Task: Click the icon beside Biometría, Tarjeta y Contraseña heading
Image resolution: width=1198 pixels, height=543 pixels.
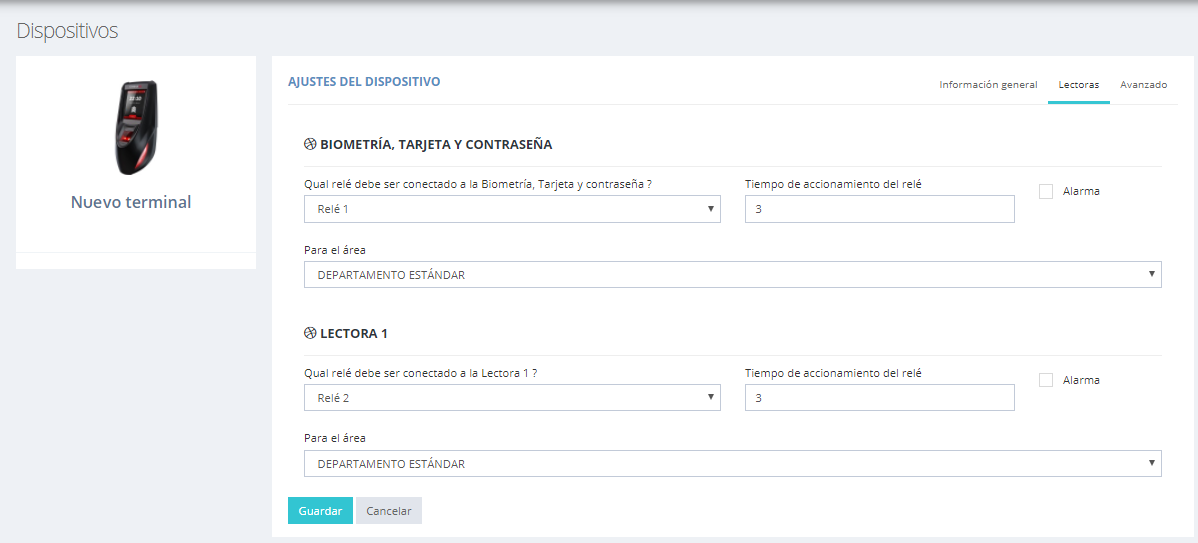Action: click(310, 144)
